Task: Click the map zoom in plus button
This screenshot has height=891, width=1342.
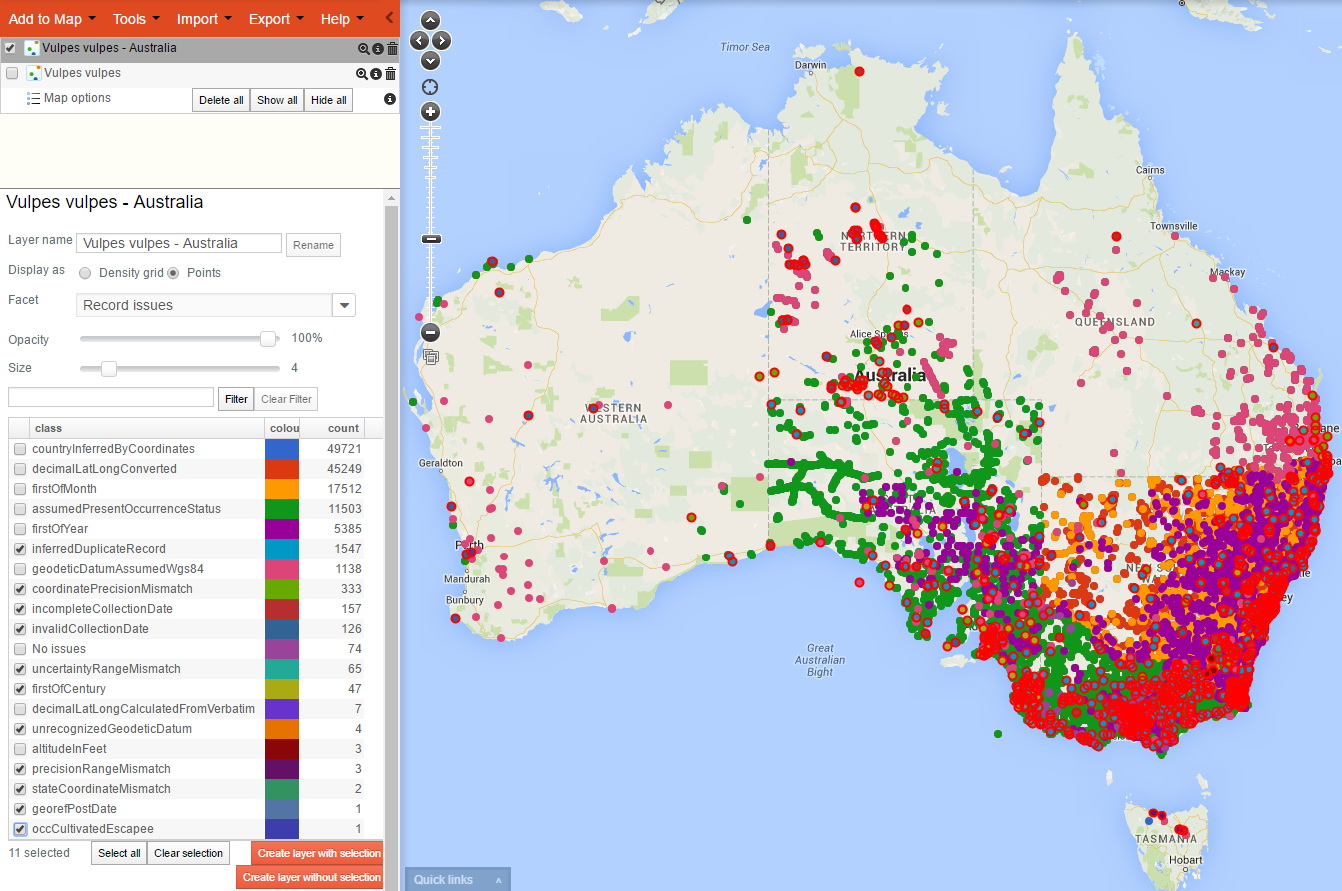Action: (x=430, y=111)
